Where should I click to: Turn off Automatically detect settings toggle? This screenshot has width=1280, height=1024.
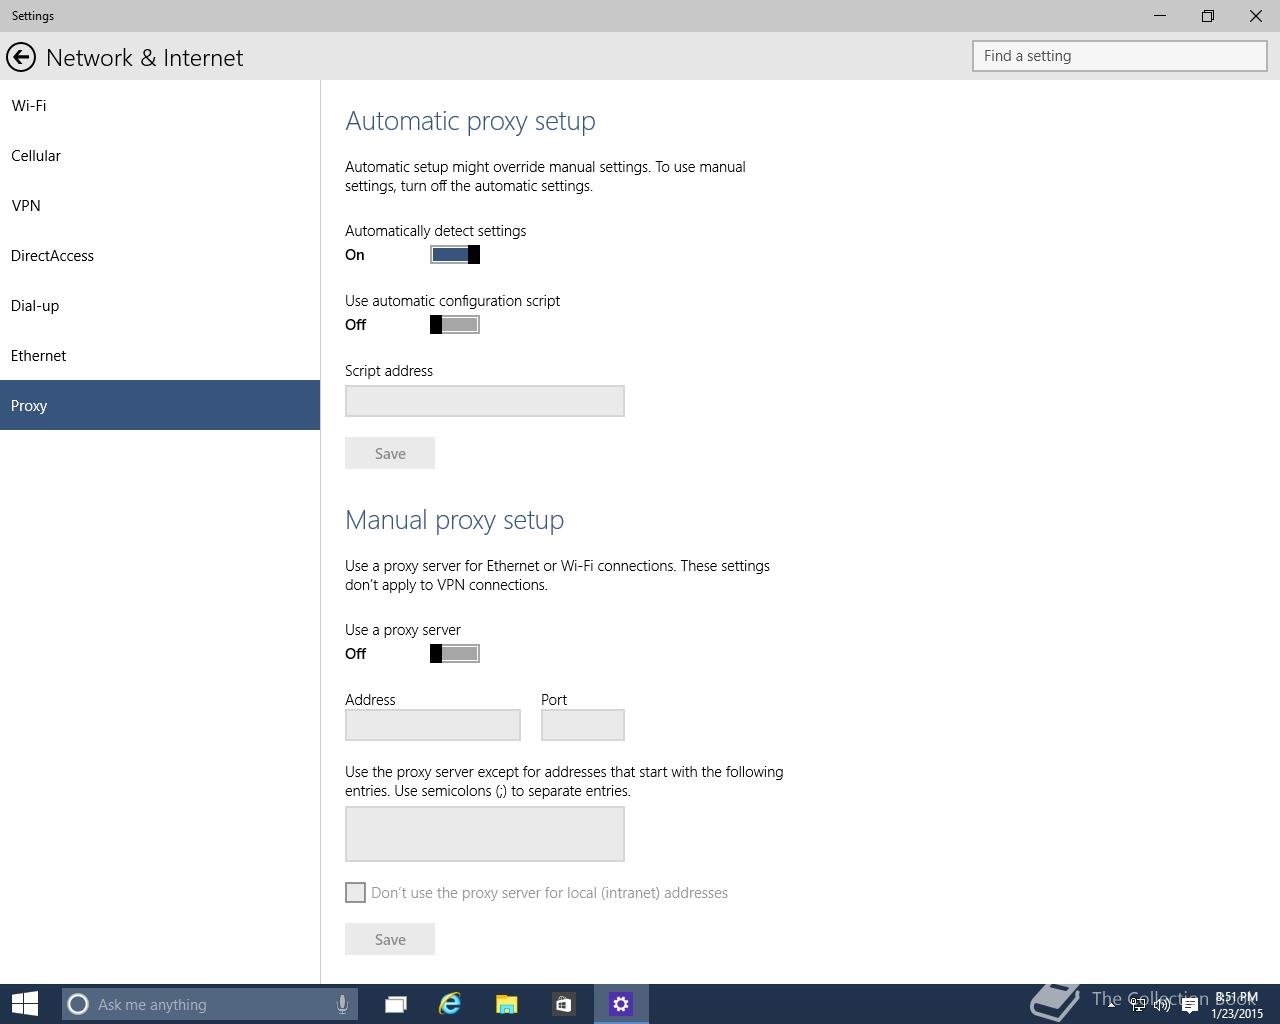[x=455, y=255]
